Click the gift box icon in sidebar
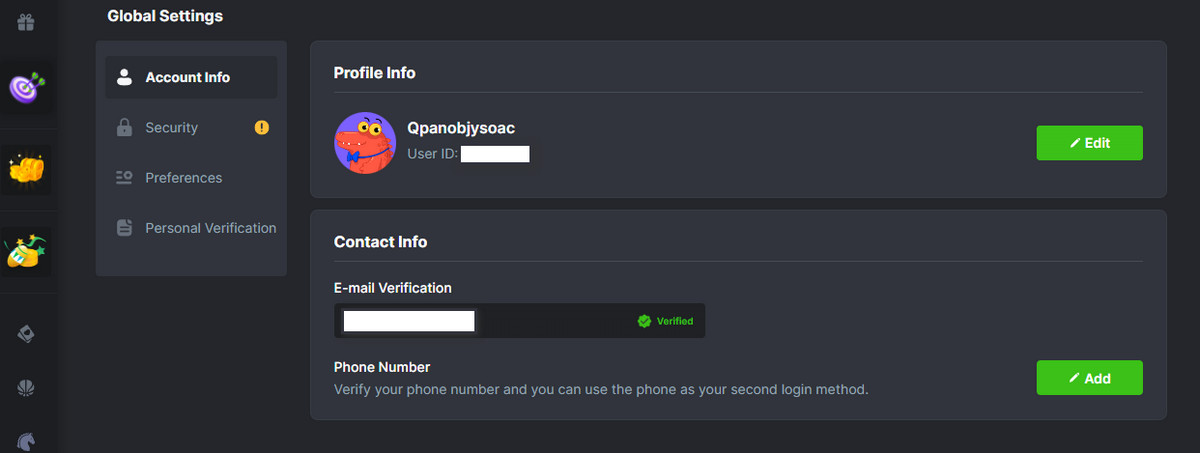1200x453 pixels. 27,21
